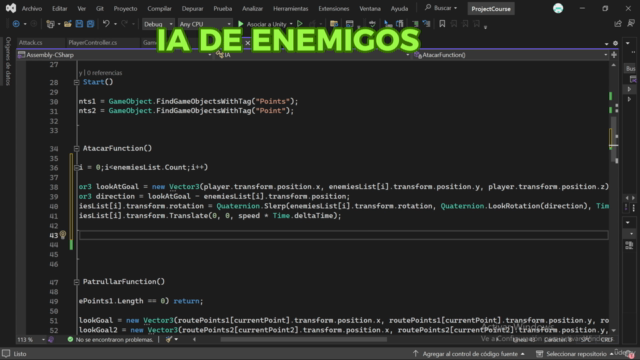Image resolution: width=640 pixels, height=360 pixels.
Task: Collapse the AtacarFunction() method outline
Action: (76, 149)
